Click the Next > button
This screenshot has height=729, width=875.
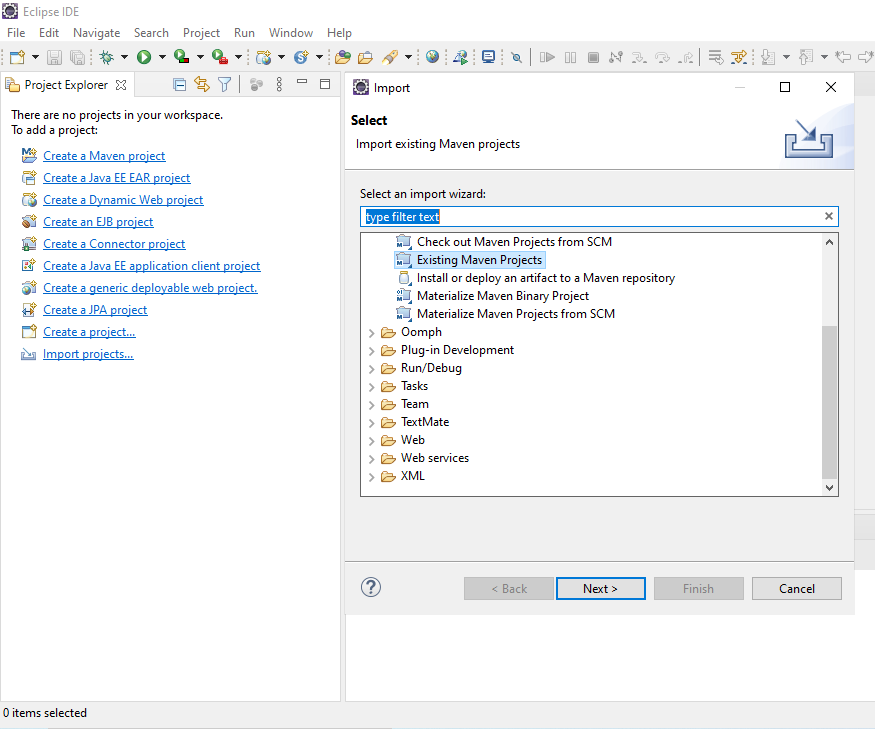(600, 588)
